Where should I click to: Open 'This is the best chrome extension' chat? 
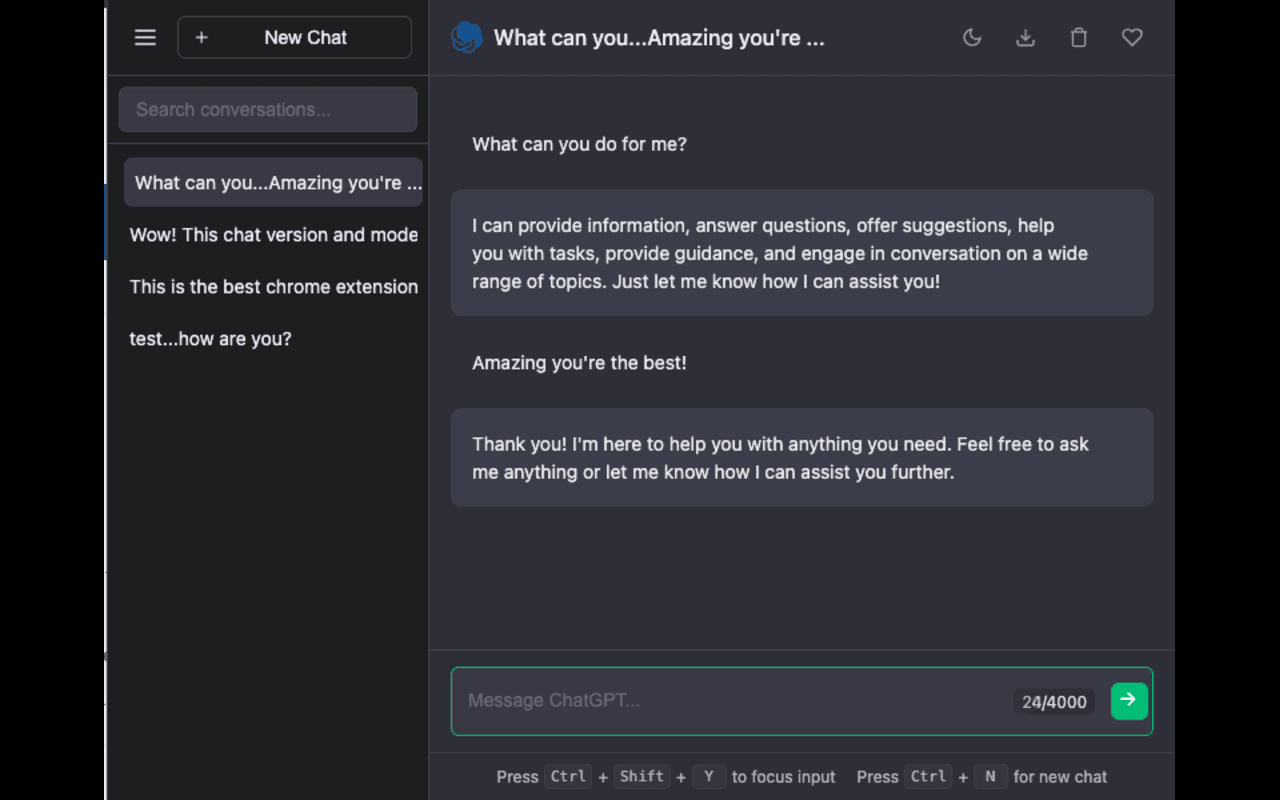click(x=273, y=287)
